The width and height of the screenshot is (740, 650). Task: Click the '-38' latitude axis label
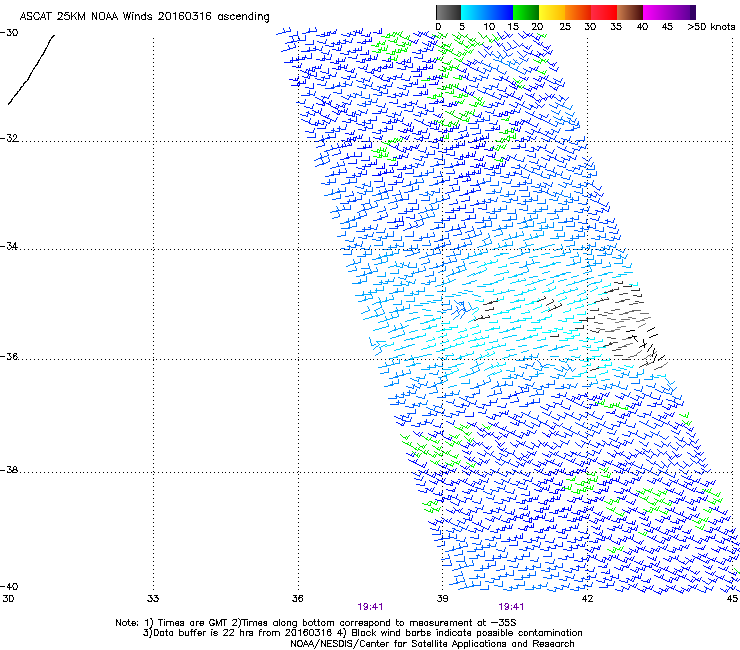(9, 470)
